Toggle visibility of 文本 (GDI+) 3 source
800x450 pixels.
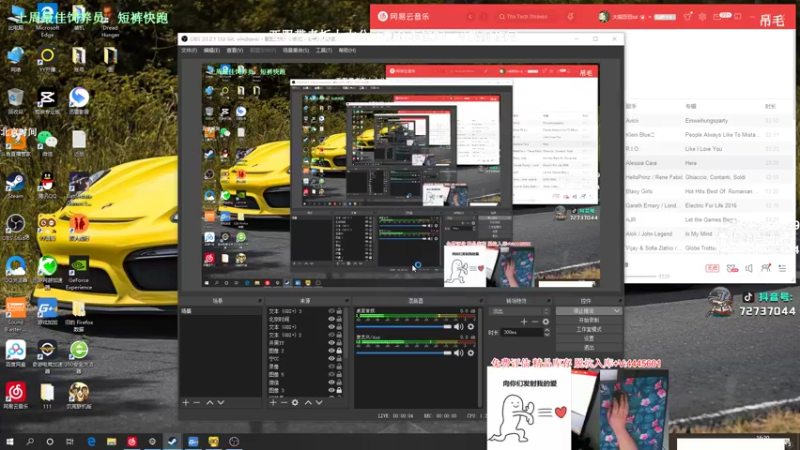tap(332, 311)
